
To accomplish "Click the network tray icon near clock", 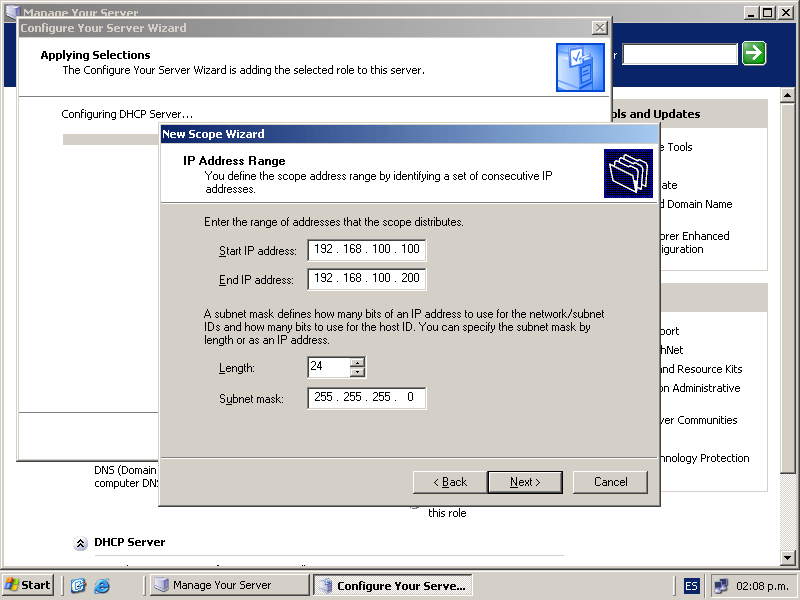I will click(x=720, y=585).
